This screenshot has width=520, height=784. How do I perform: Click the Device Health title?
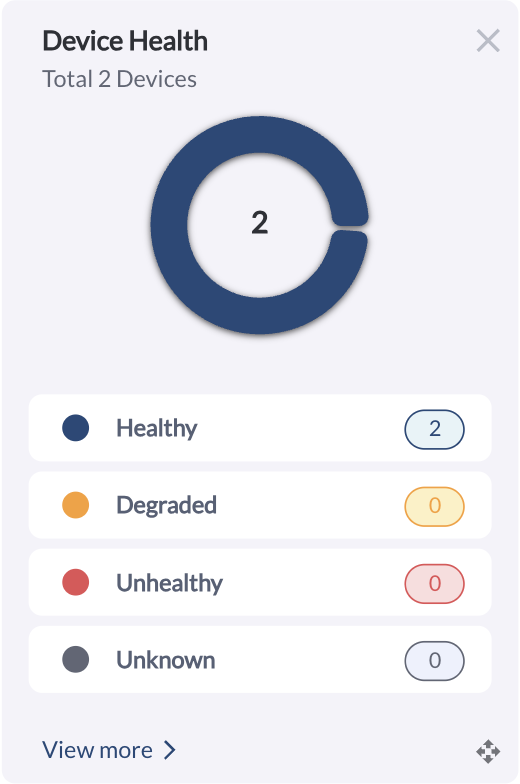[x=125, y=41]
